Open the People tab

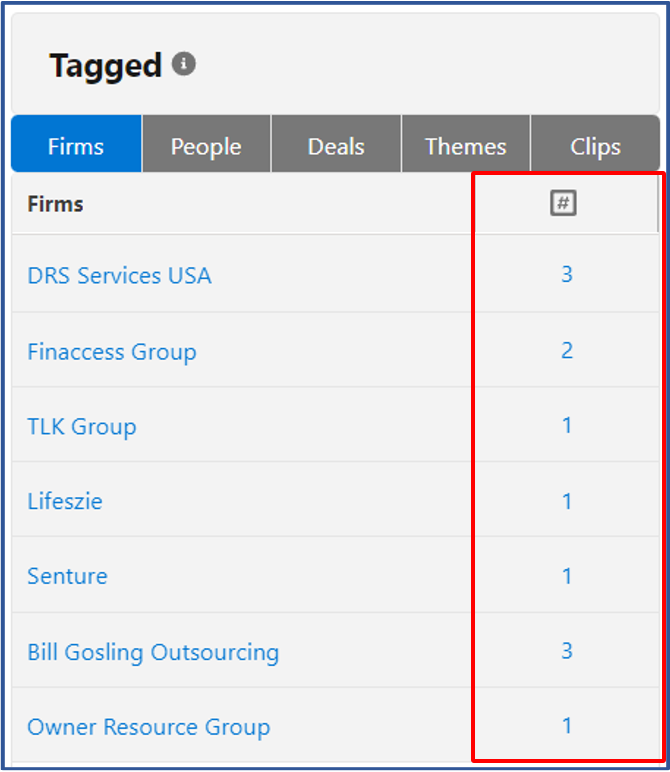pos(206,146)
